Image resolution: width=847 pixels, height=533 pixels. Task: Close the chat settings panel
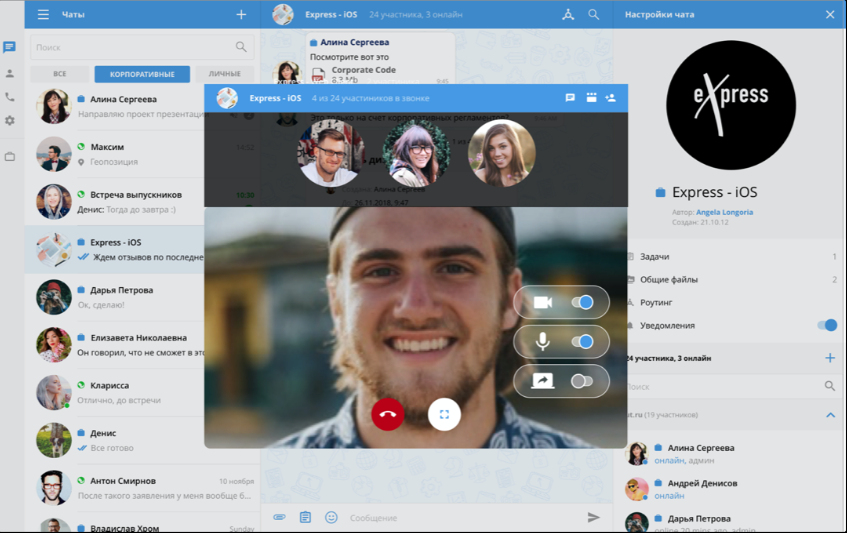[x=830, y=15]
